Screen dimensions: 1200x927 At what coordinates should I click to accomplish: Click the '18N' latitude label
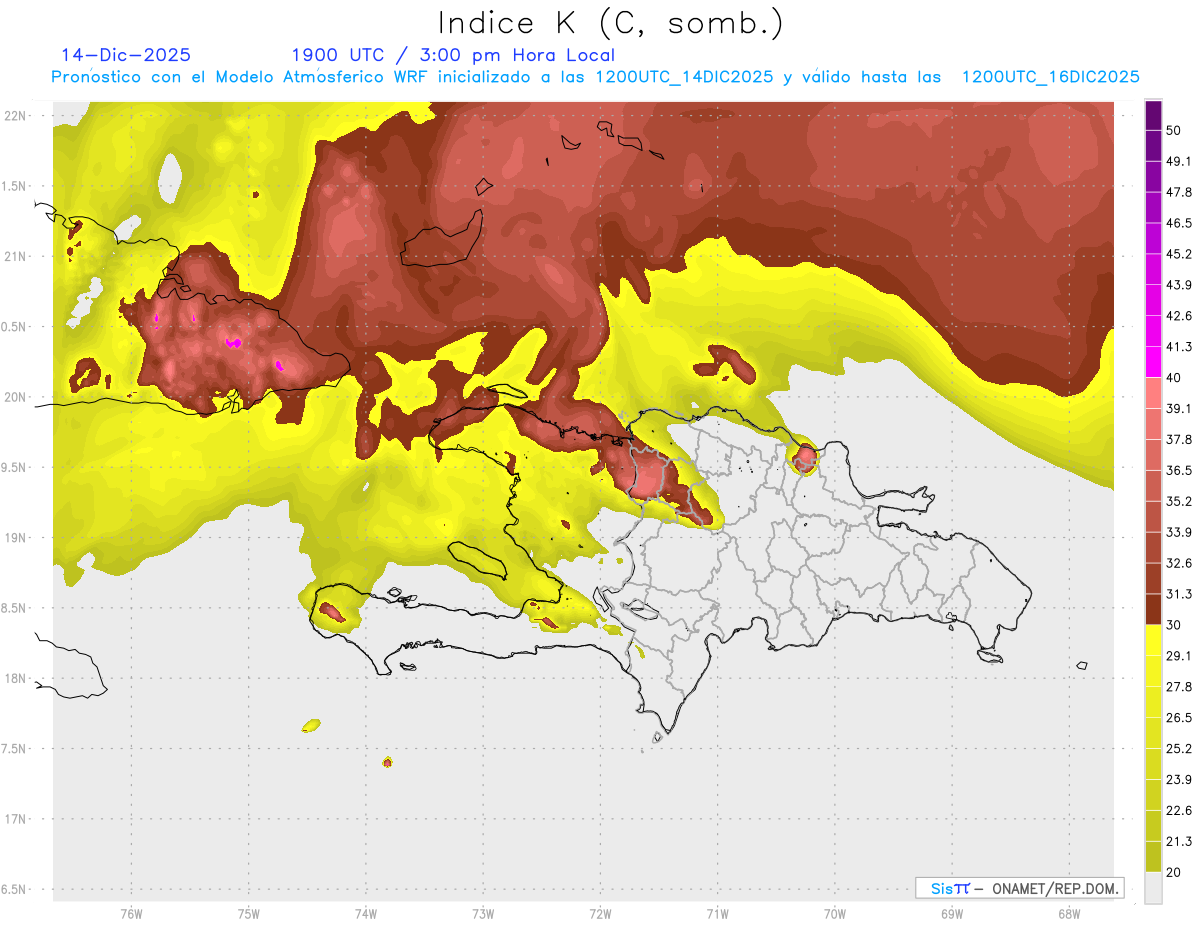[x=17, y=679]
